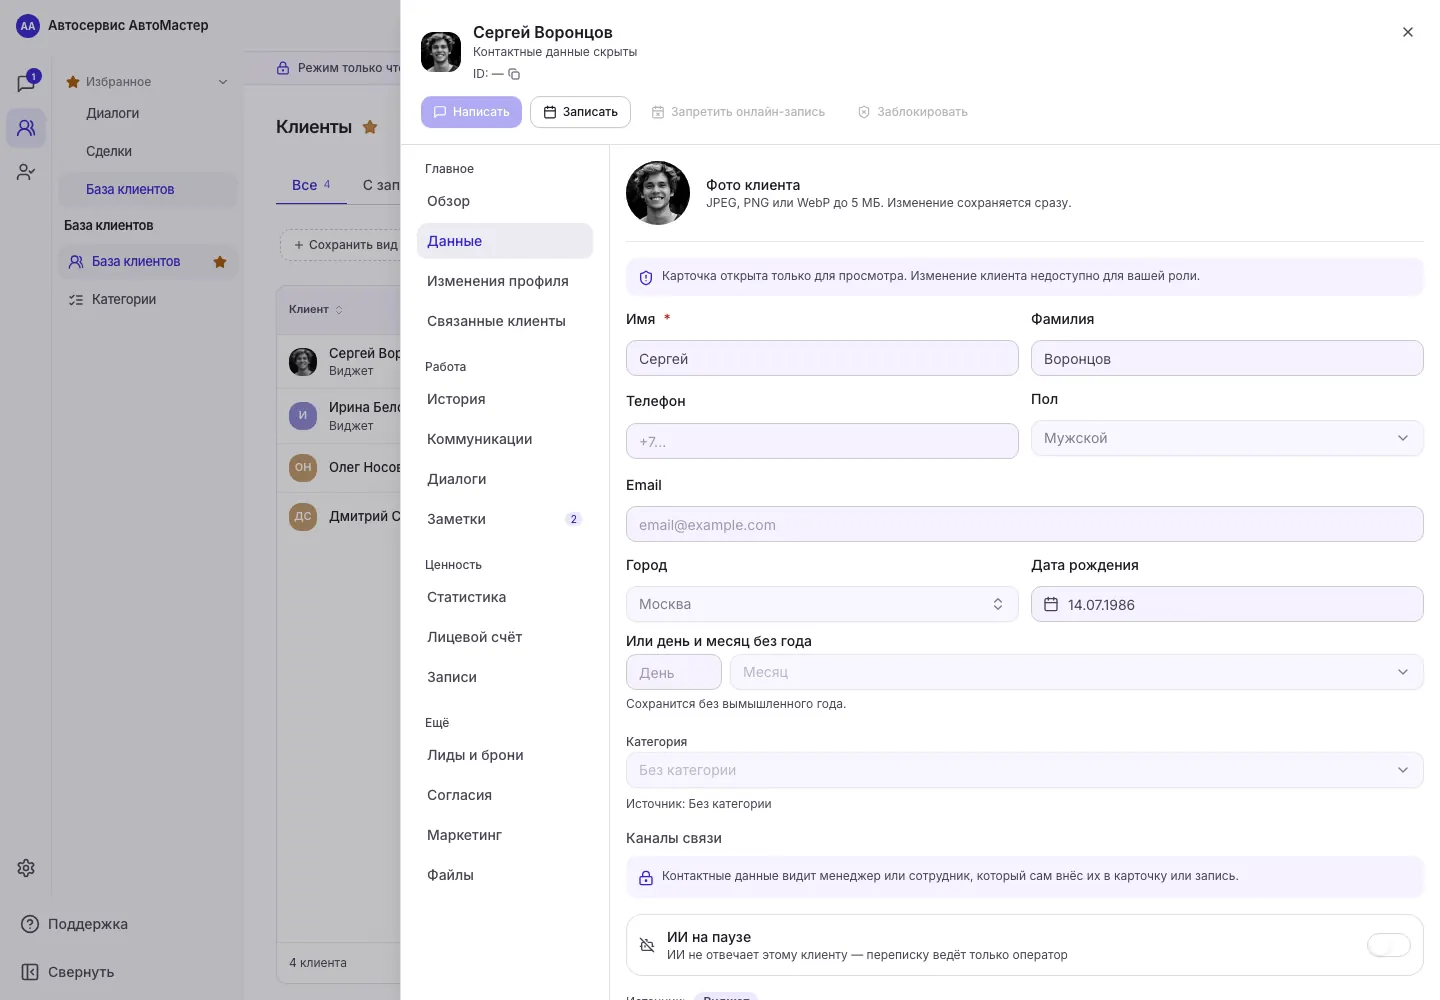Click the Записать button
Viewport: 1440px width, 1000px height.
[x=580, y=112]
